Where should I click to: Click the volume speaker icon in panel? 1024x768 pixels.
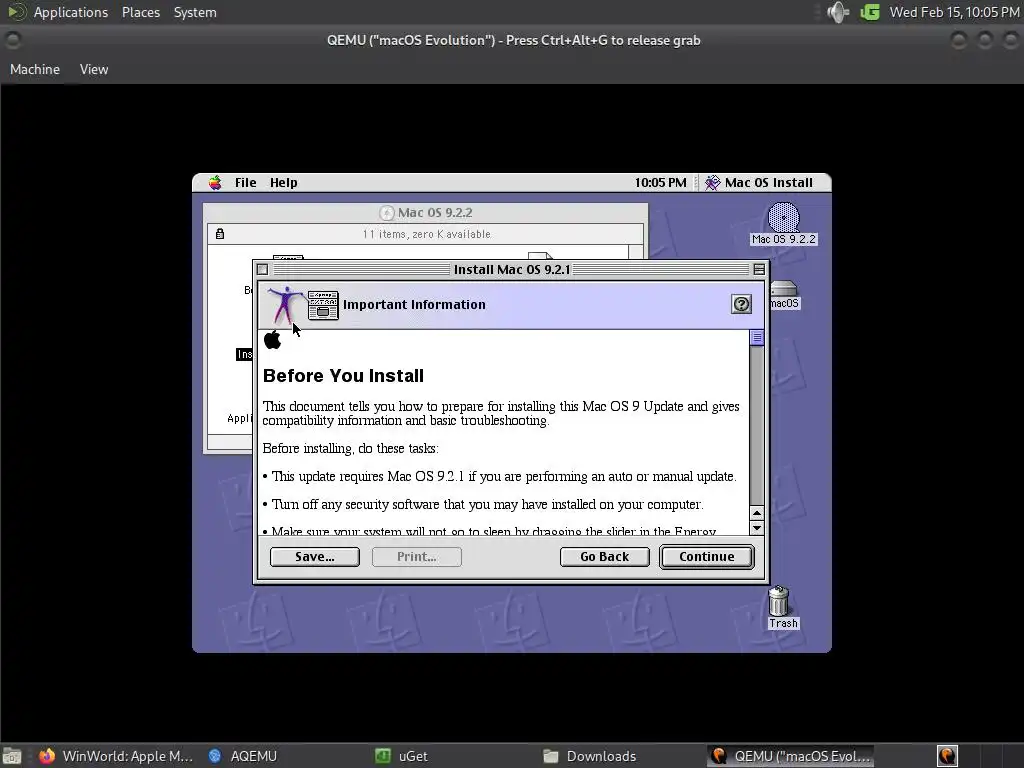[837, 12]
